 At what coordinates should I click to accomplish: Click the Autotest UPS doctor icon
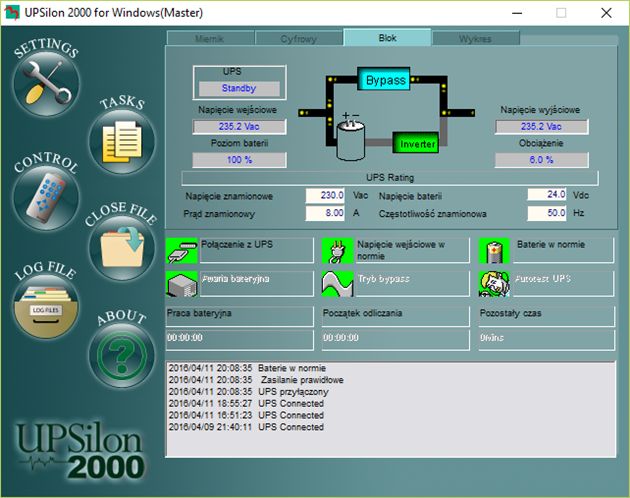494,284
